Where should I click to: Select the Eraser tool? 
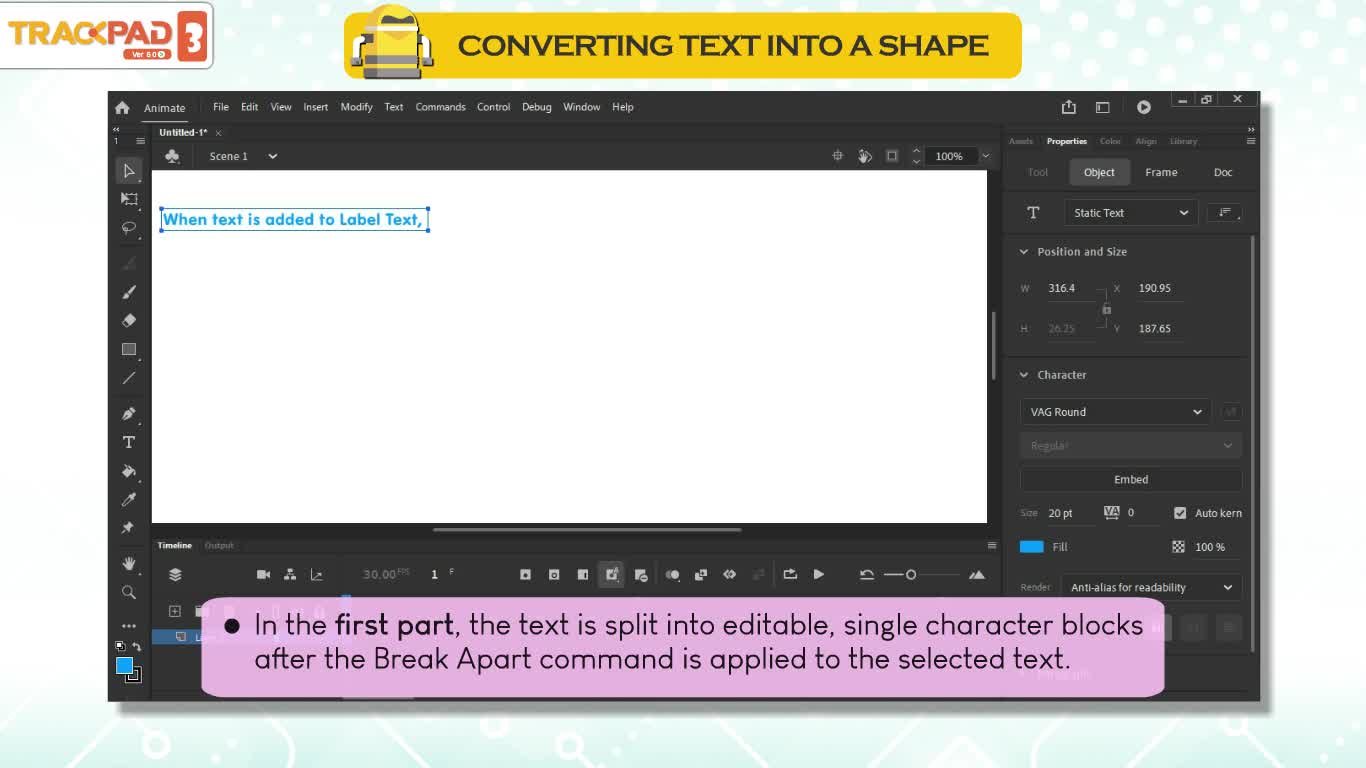pos(129,321)
